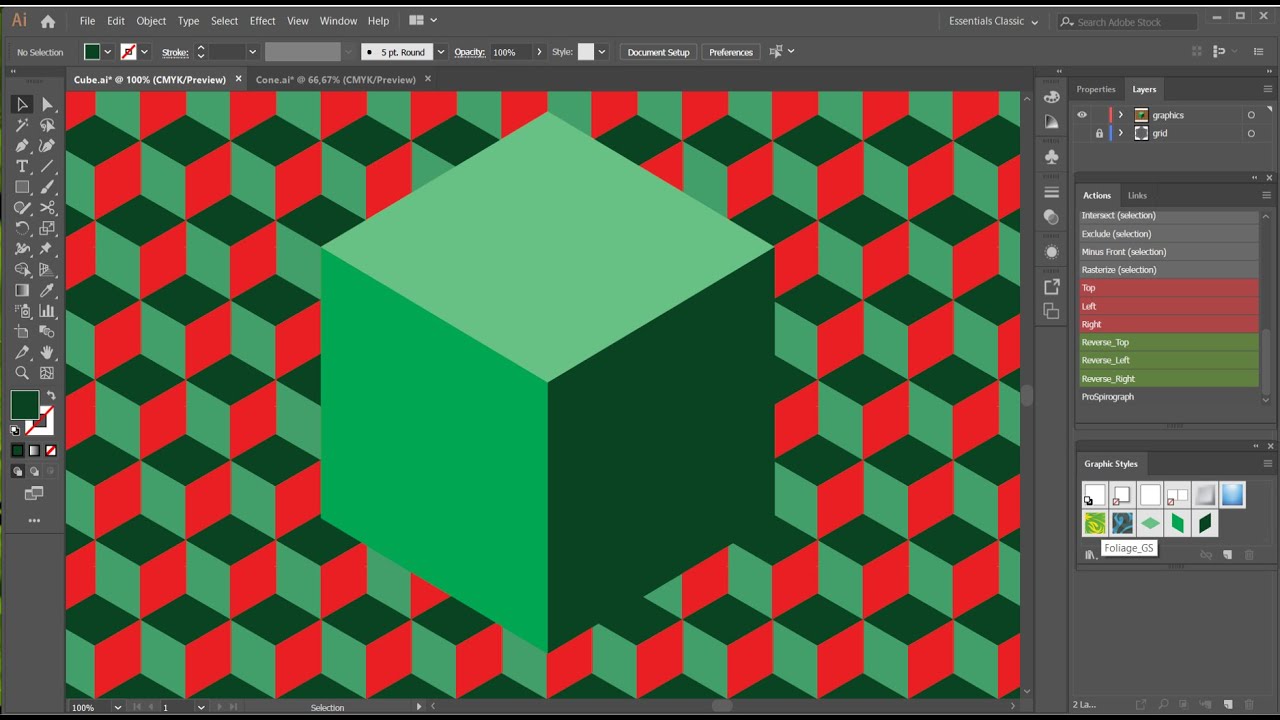Select the Rotate tool

[x=22, y=228]
